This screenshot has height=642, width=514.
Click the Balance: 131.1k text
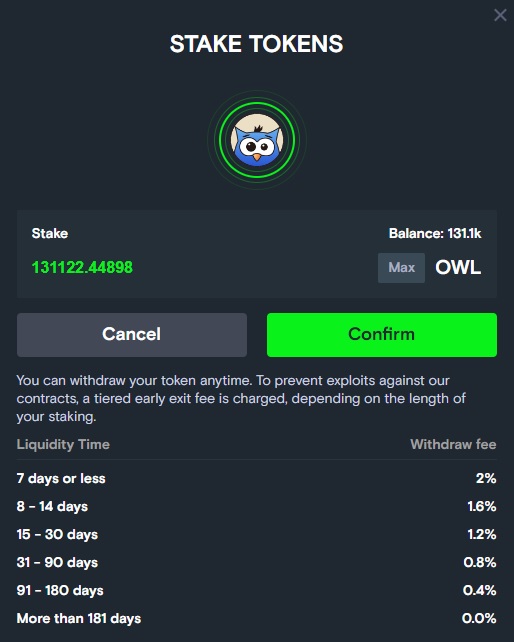tap(435, 233)
